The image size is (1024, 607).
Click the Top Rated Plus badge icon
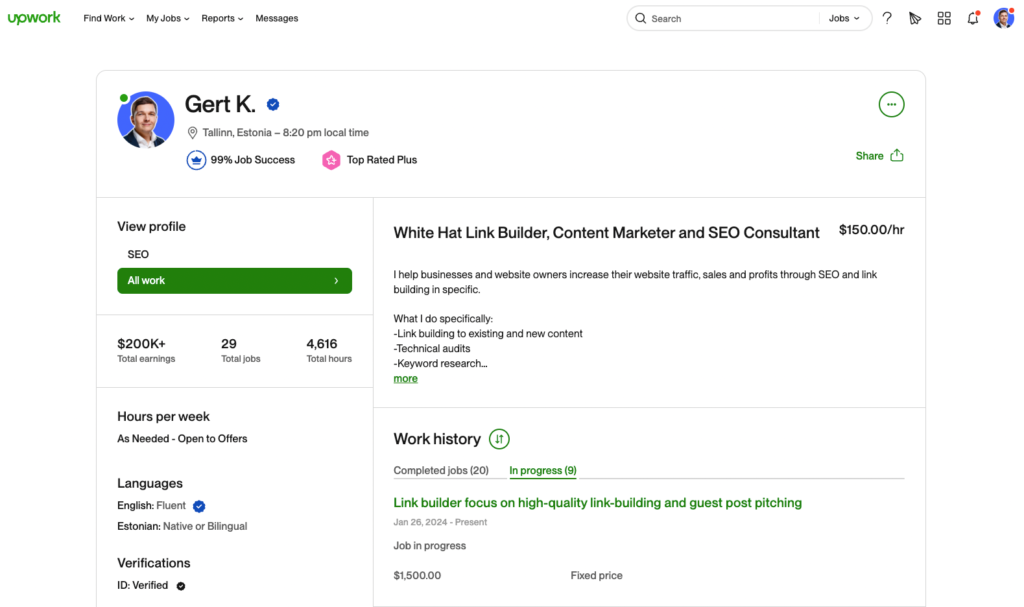331,160
